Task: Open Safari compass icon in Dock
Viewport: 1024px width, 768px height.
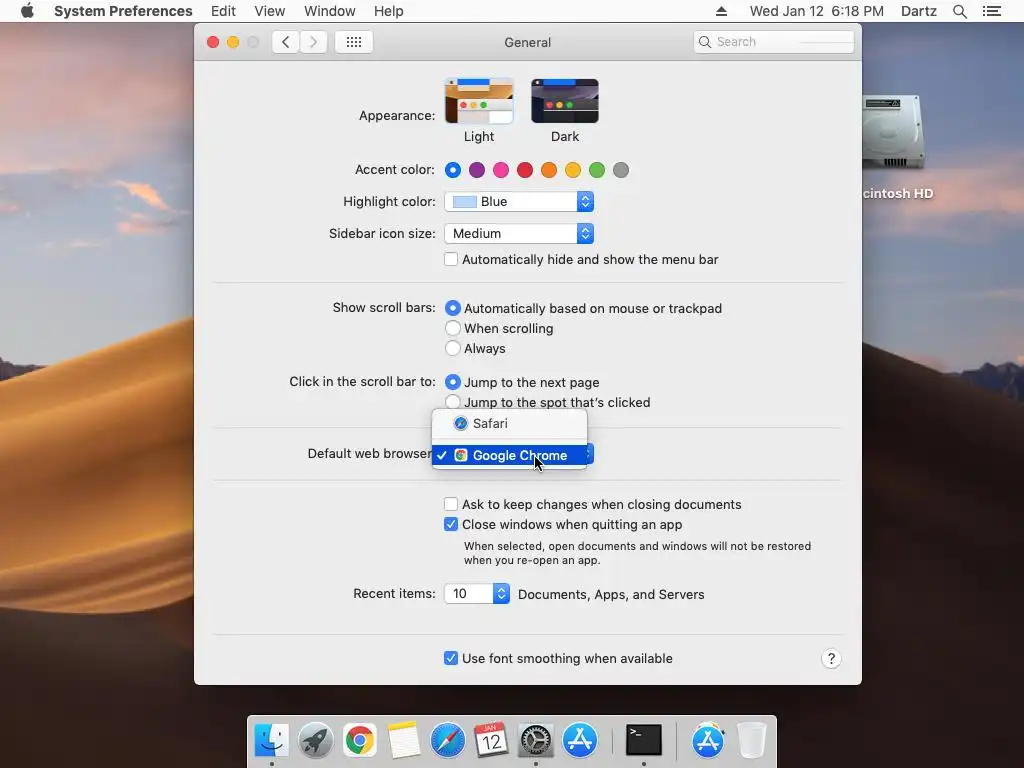Action: 447,740
